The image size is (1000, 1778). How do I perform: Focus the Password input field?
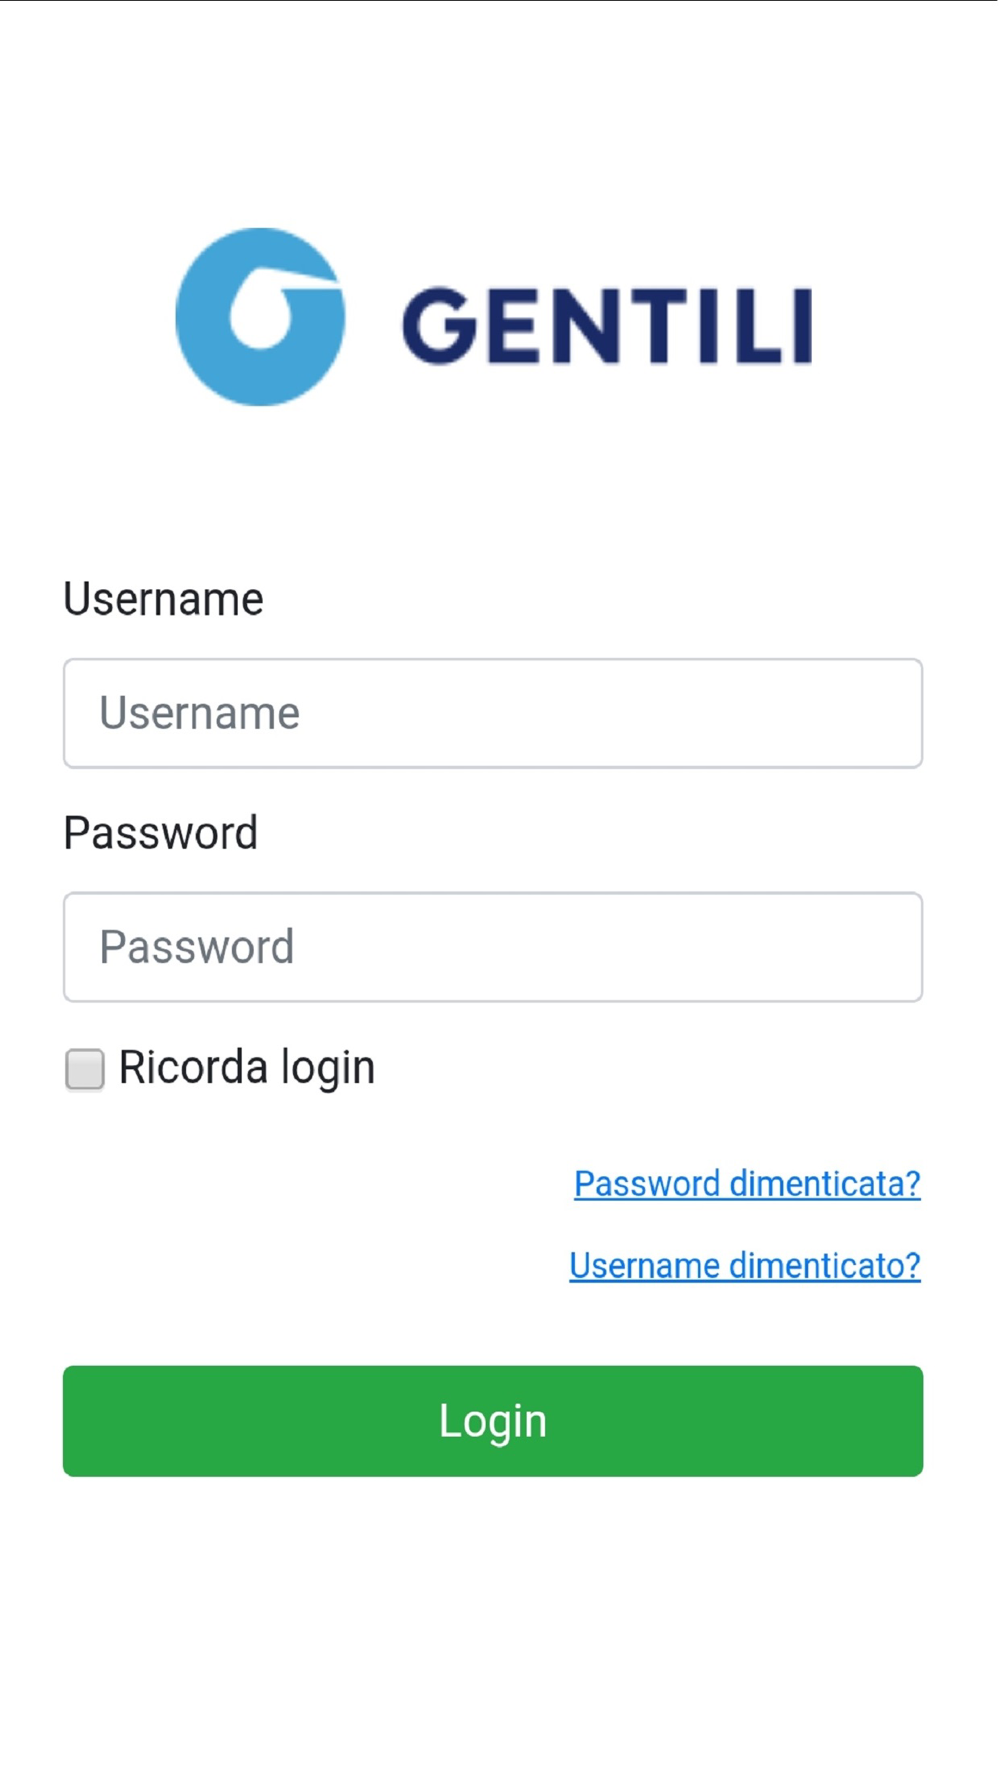493,947
